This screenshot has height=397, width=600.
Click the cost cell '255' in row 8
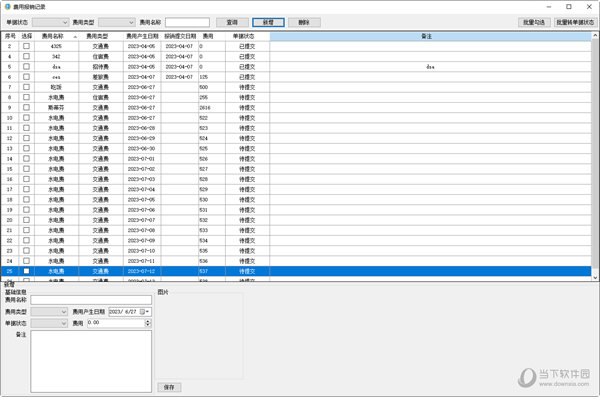(212, 97)
